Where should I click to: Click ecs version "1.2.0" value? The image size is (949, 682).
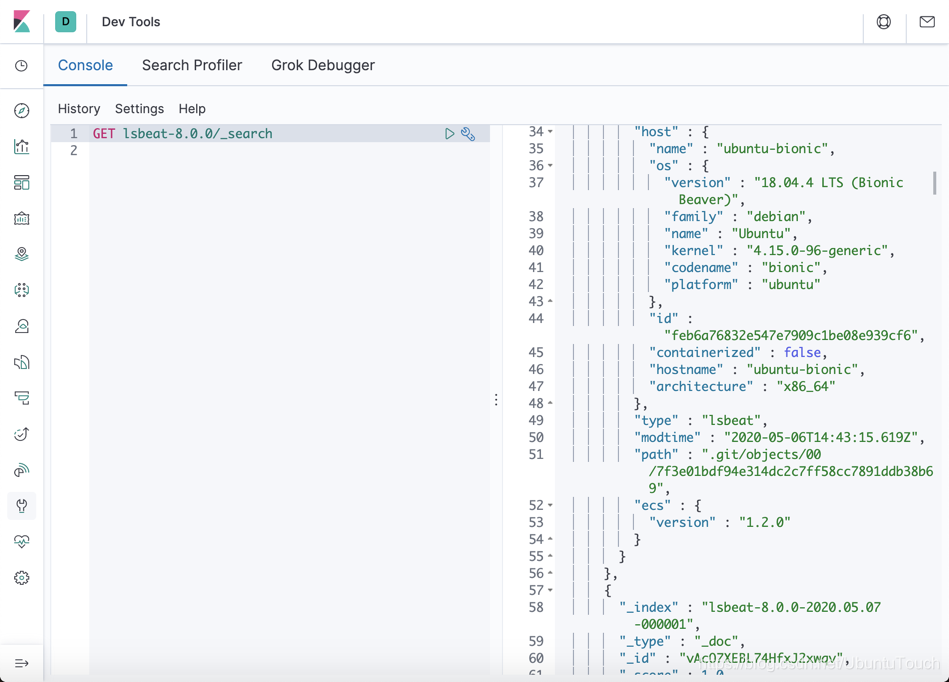[x=764, y=522]
